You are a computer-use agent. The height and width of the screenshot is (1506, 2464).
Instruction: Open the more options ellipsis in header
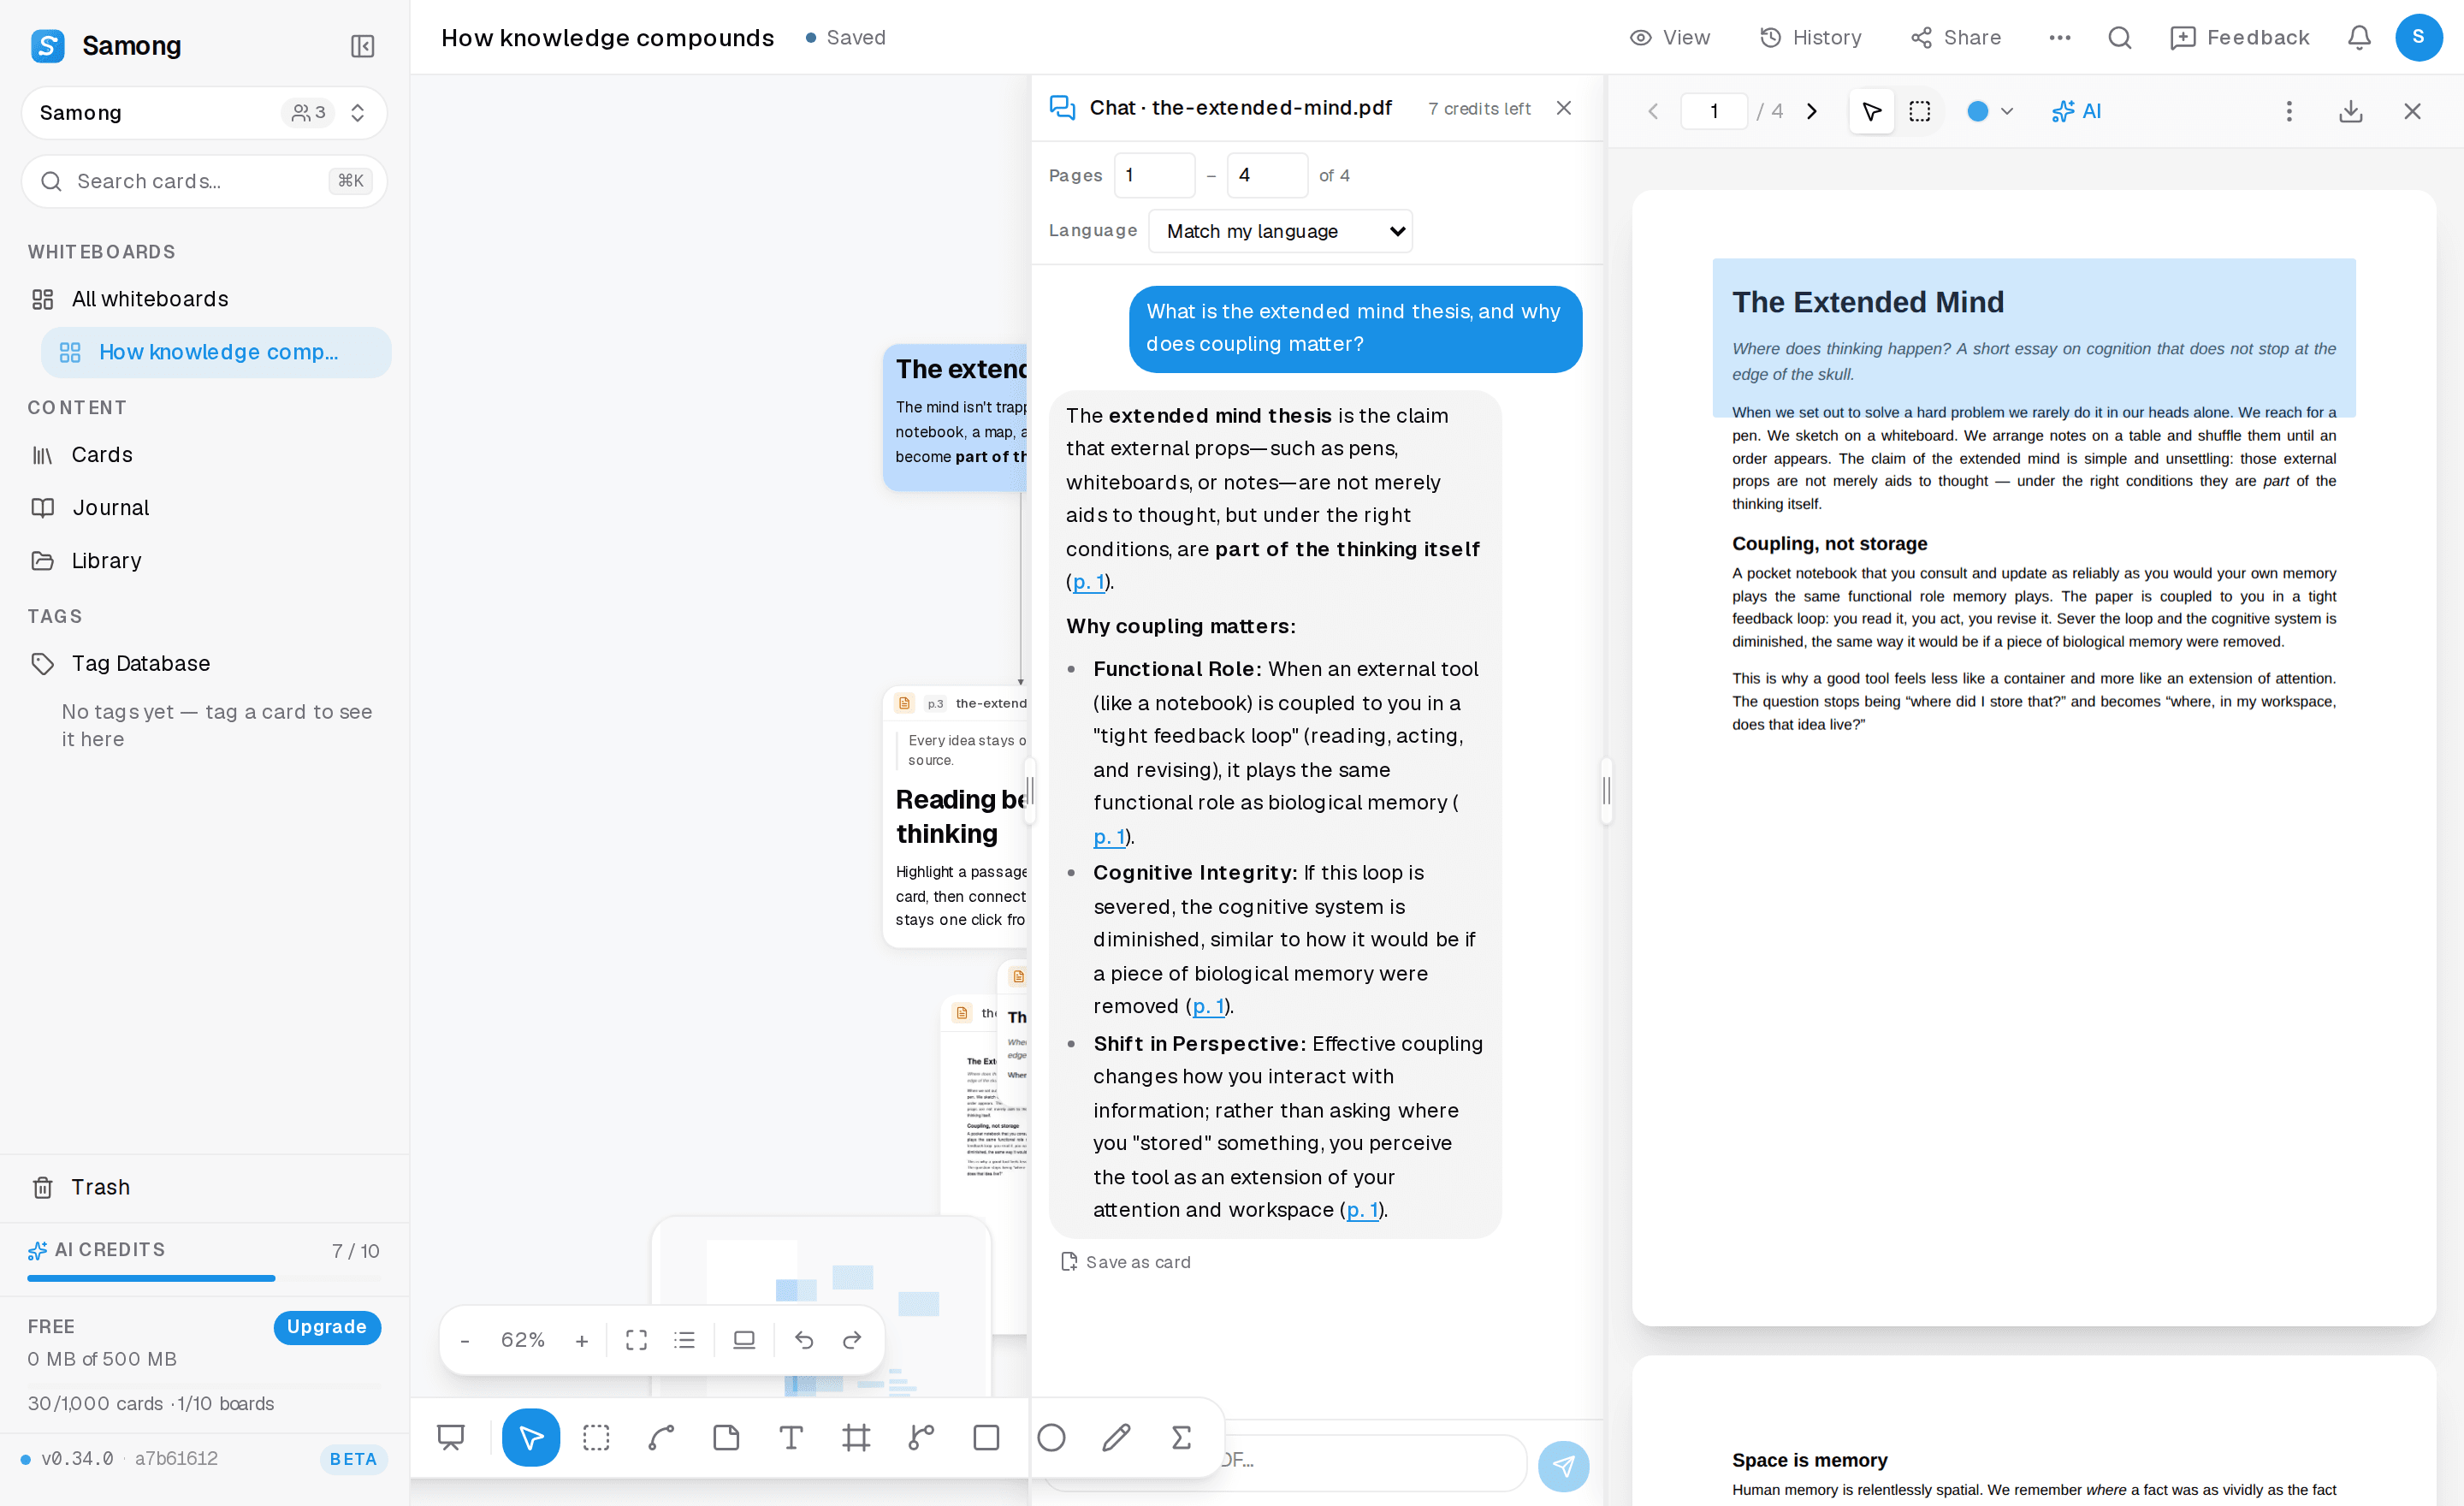(x=2060, y=38)
